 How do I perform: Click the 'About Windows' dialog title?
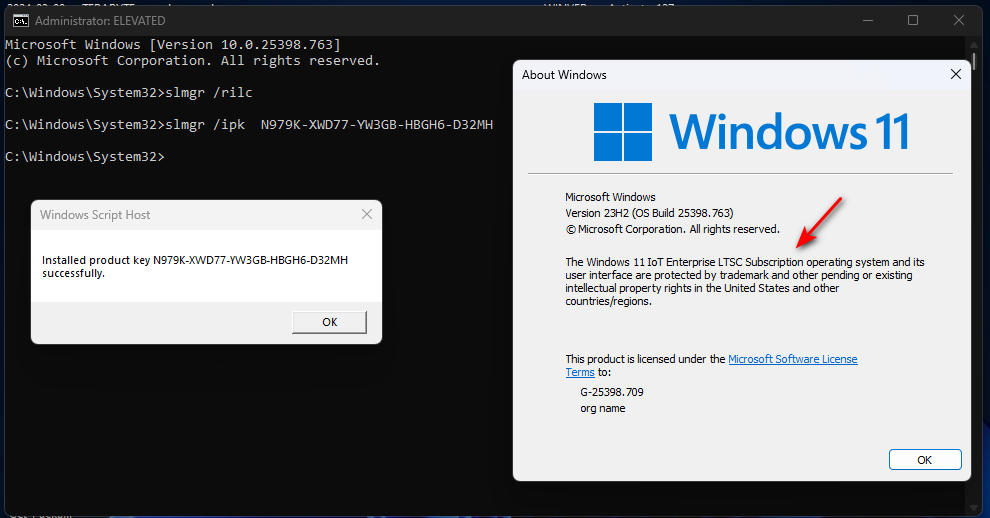coord(564,75)
